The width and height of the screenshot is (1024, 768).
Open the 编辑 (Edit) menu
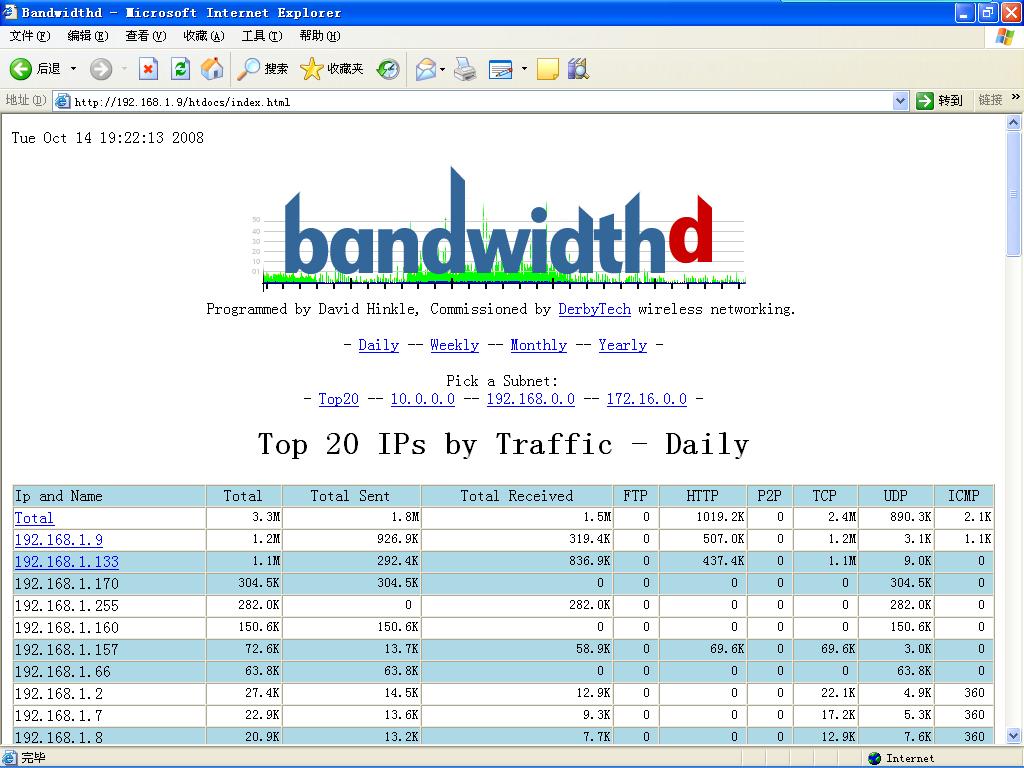[x=88, y=36]
